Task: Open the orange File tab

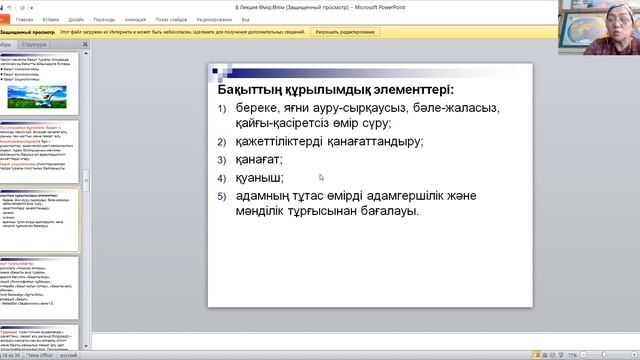Action: point(4,20)
